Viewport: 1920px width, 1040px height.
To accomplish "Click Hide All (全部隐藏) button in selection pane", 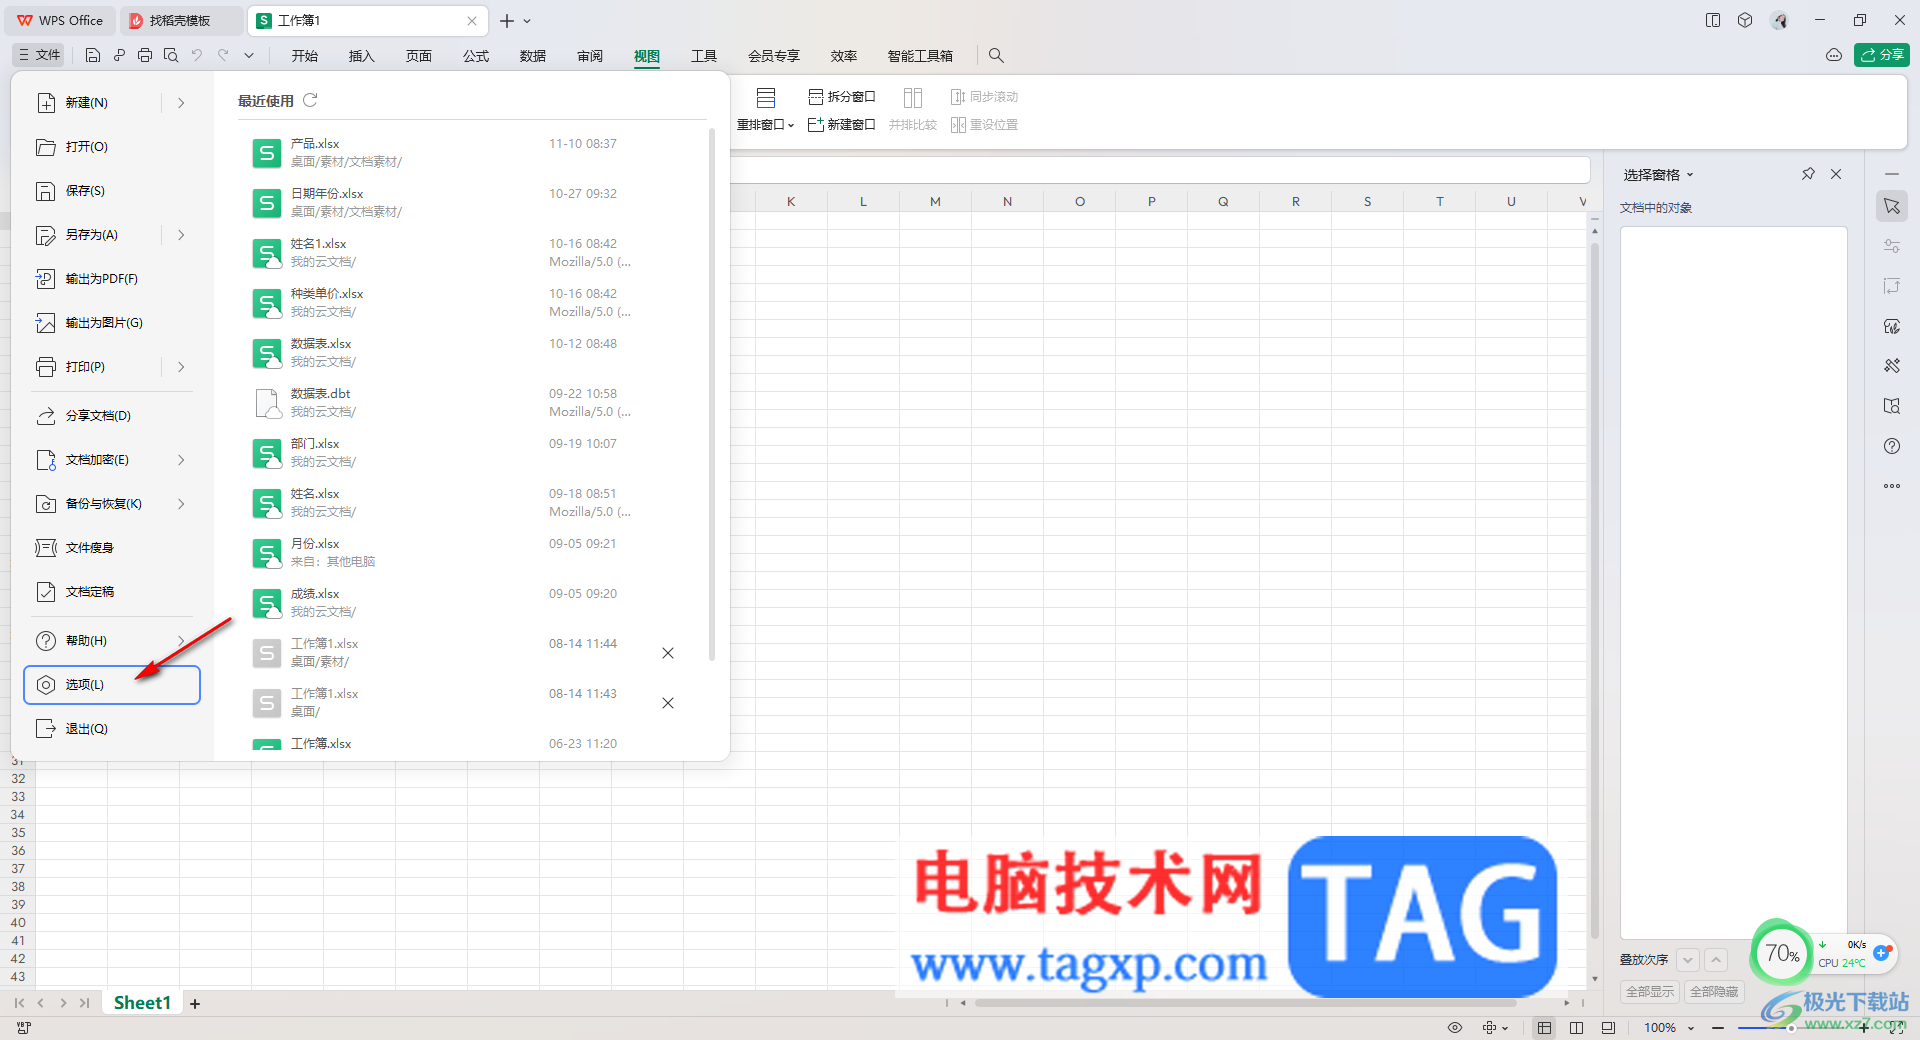I will pos(1714,991).
